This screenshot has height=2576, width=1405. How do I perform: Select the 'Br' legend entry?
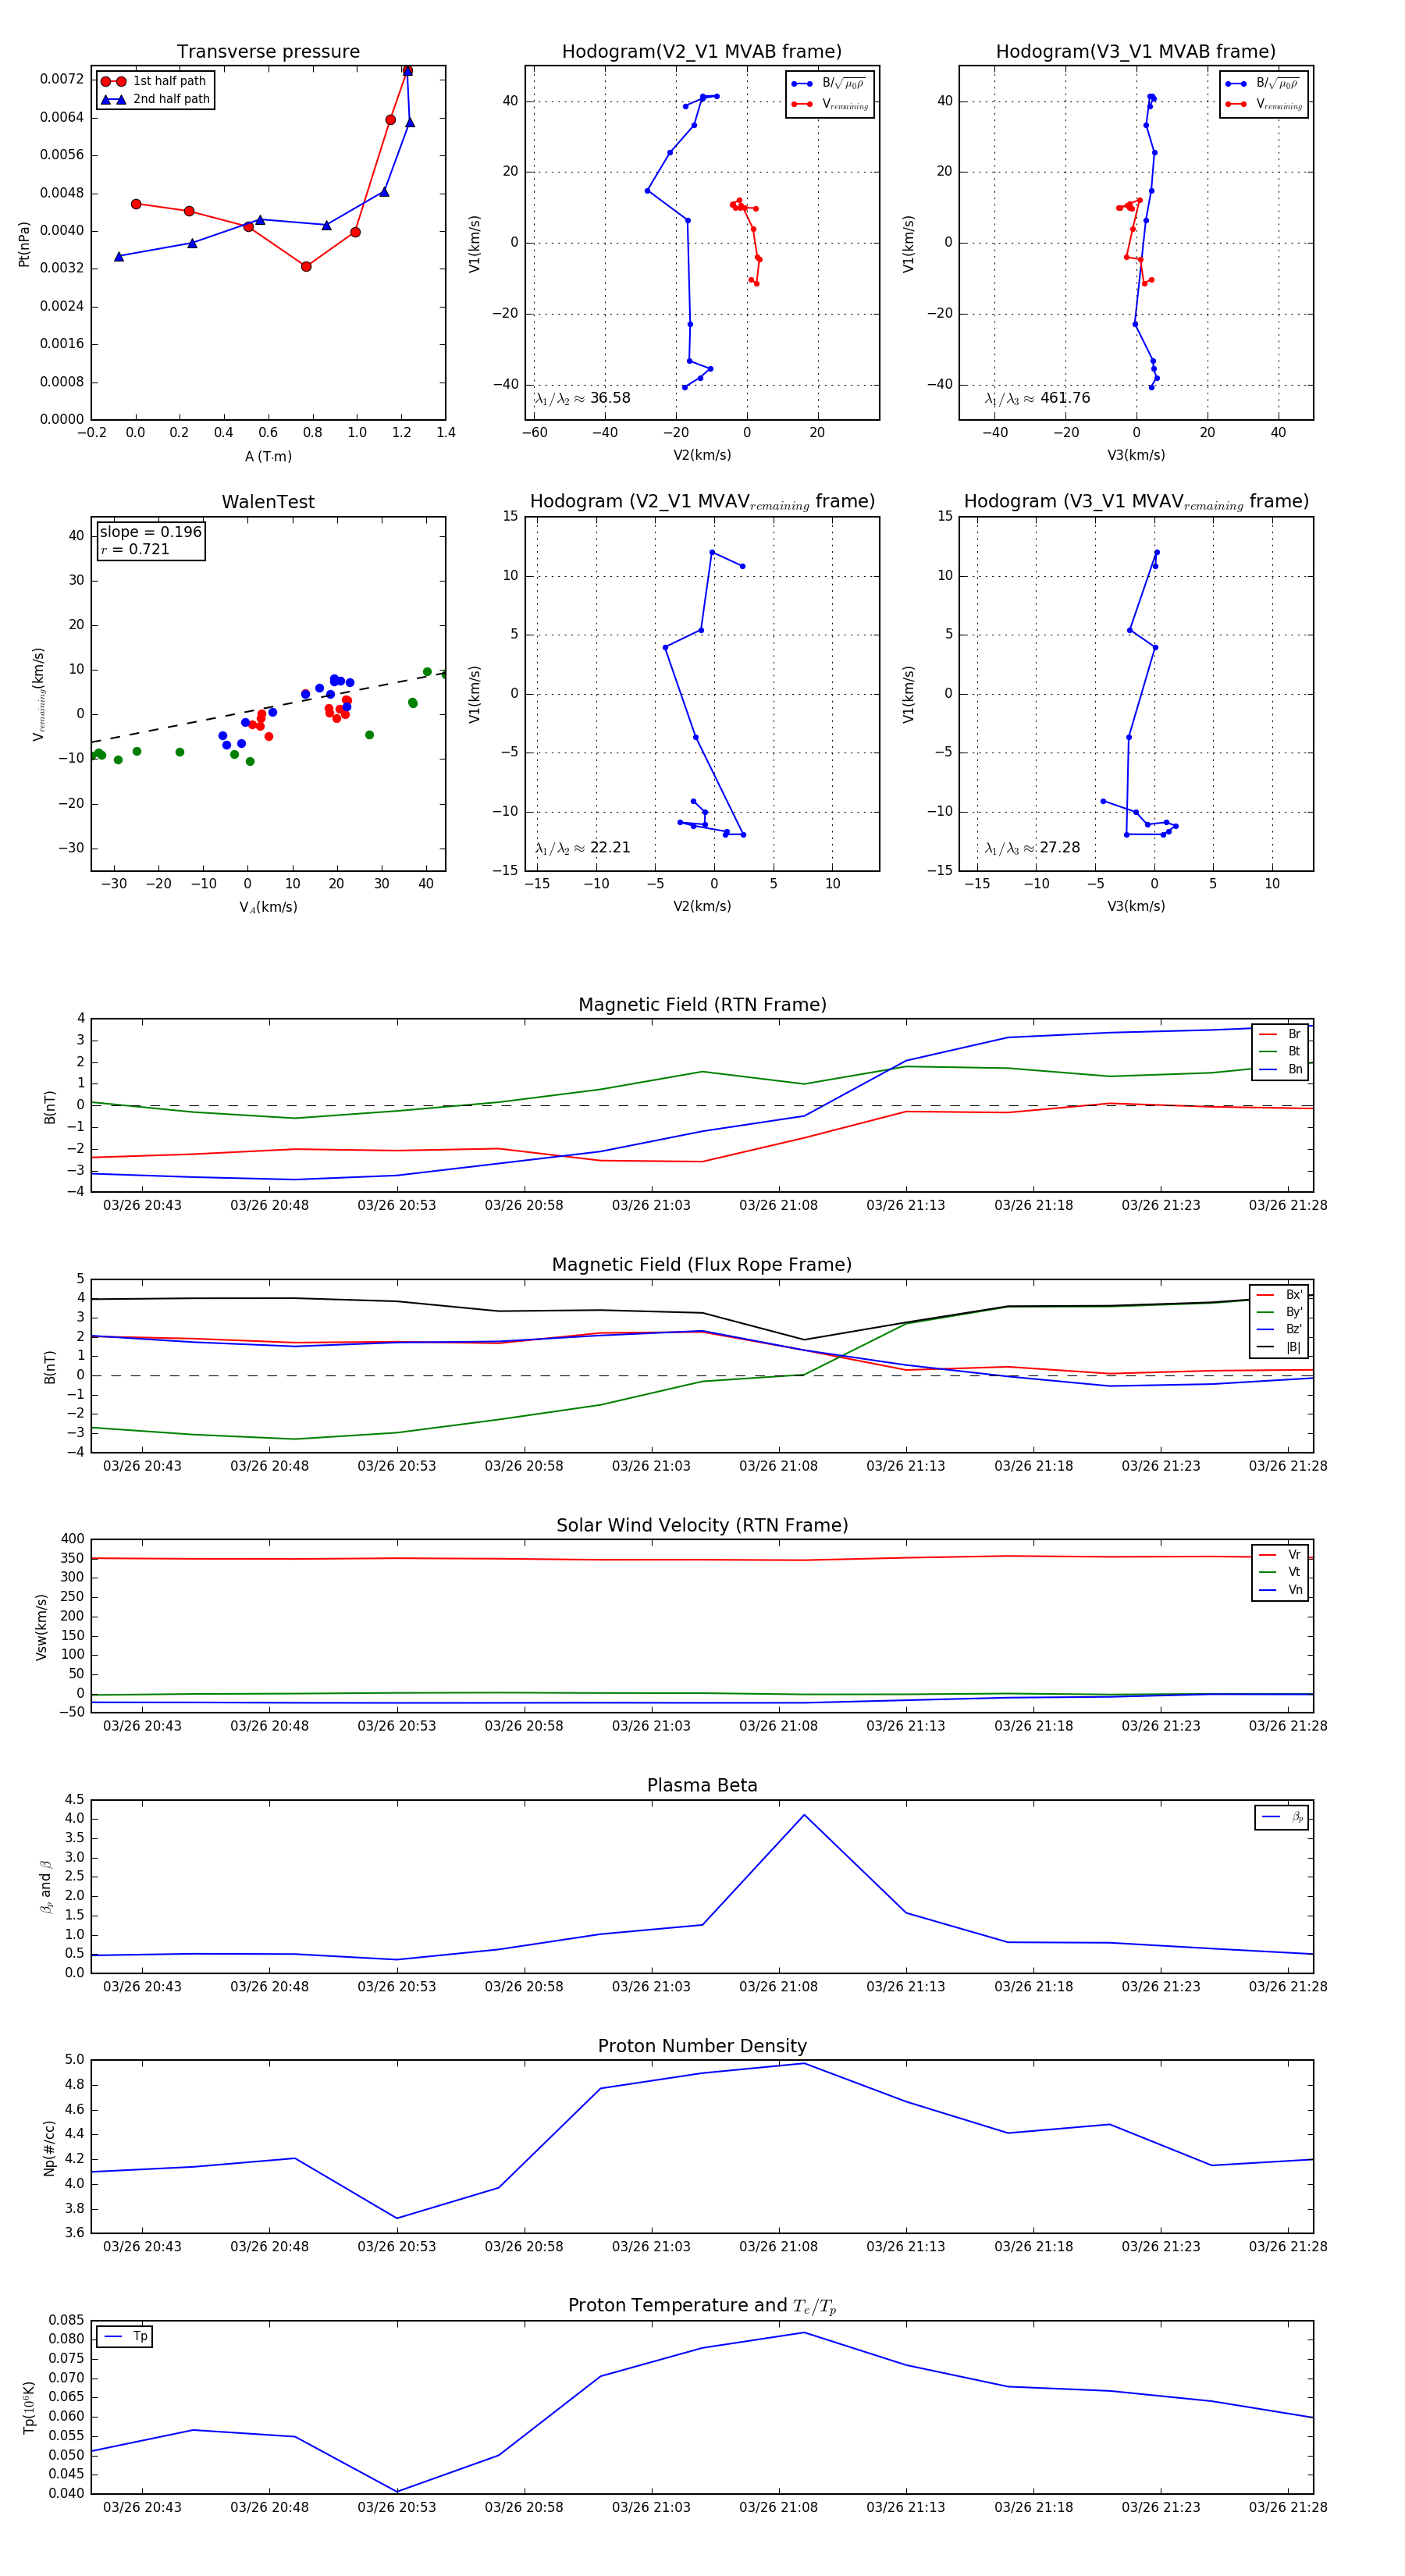[1281, 1034]
